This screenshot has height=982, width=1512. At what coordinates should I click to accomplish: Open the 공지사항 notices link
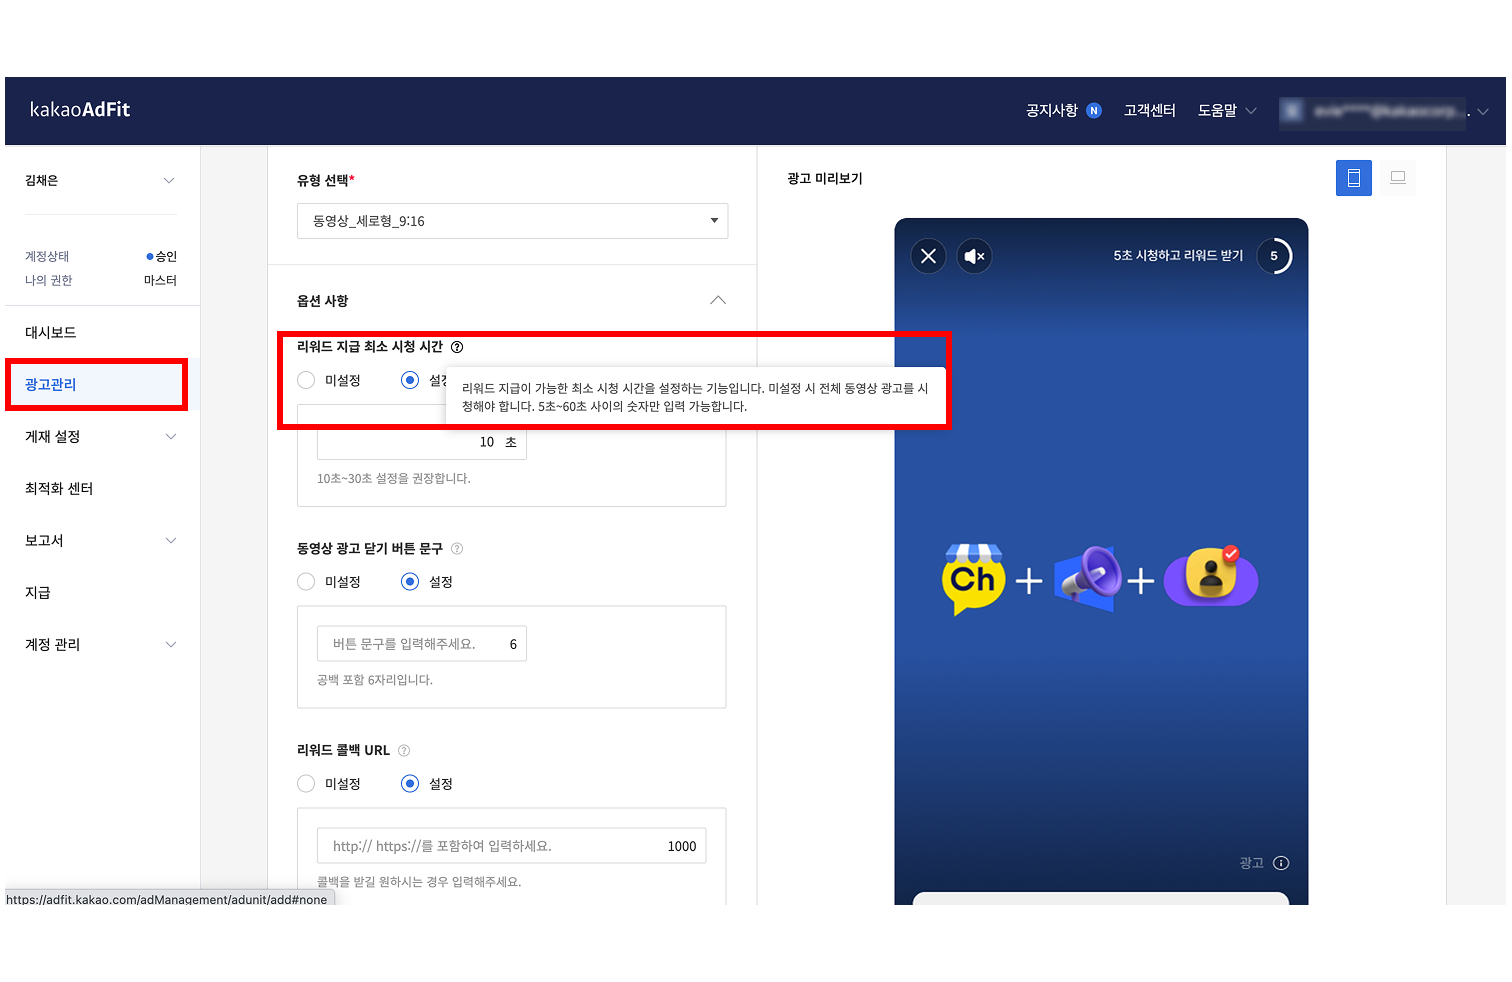[1051, 110]
